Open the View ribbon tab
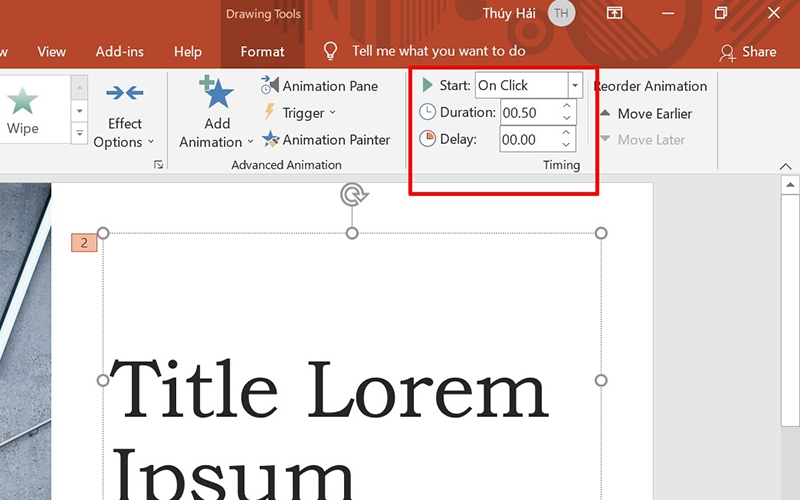Viewport: 800px width, 500px height. 52,52
